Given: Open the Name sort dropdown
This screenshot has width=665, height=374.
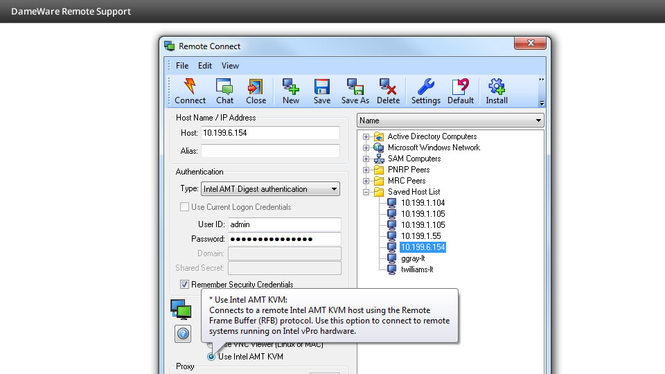Looking at the screenshot, I should click(x=450, y=120).
